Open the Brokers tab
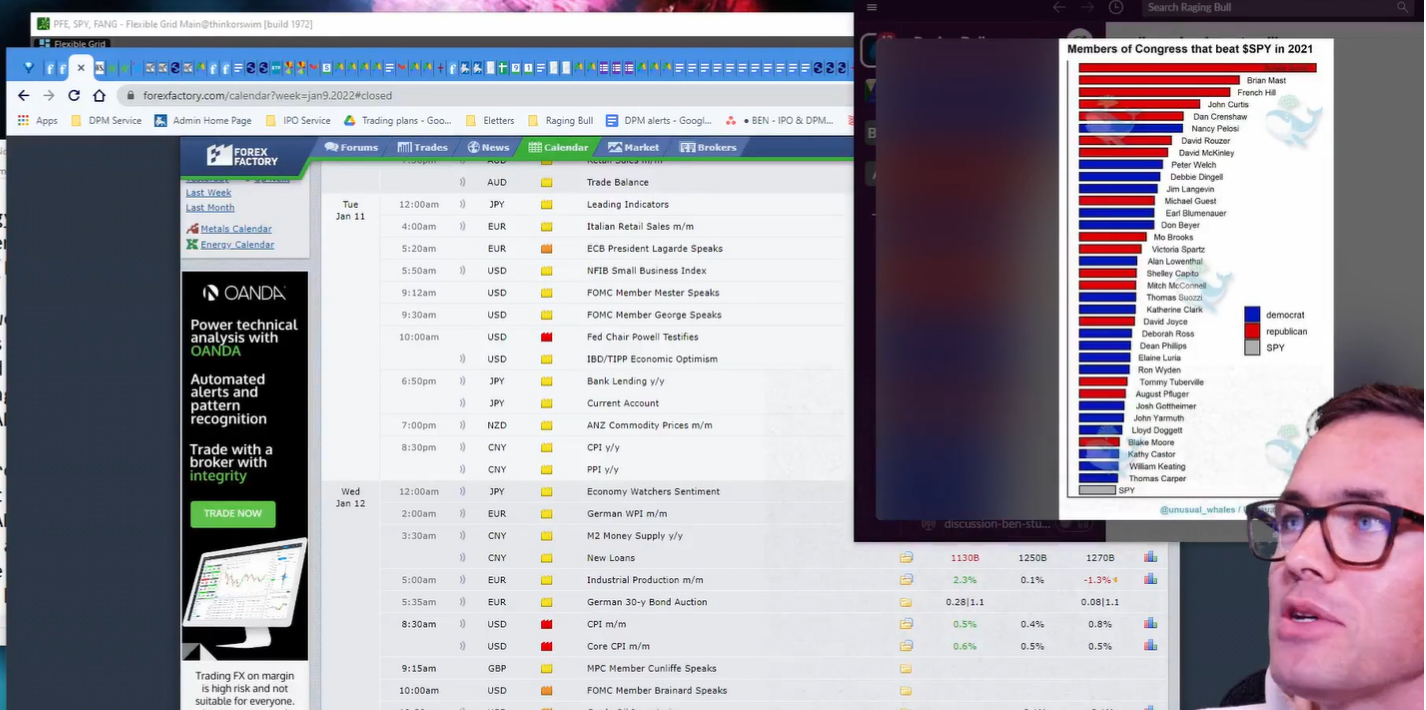Viewport: 1426px width, 710px height. click(x=708, y=147)
